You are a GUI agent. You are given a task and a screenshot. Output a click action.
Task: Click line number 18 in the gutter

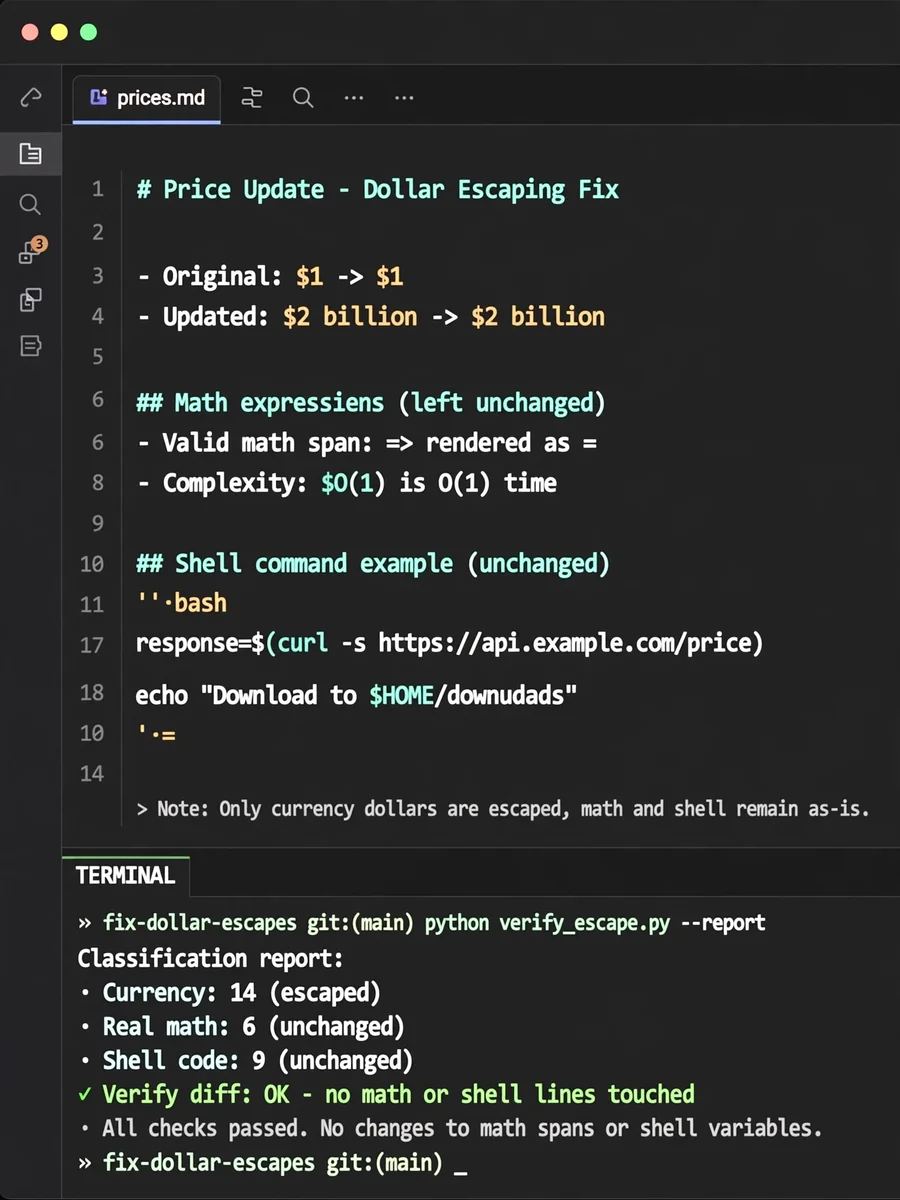[x=92, y=693]
